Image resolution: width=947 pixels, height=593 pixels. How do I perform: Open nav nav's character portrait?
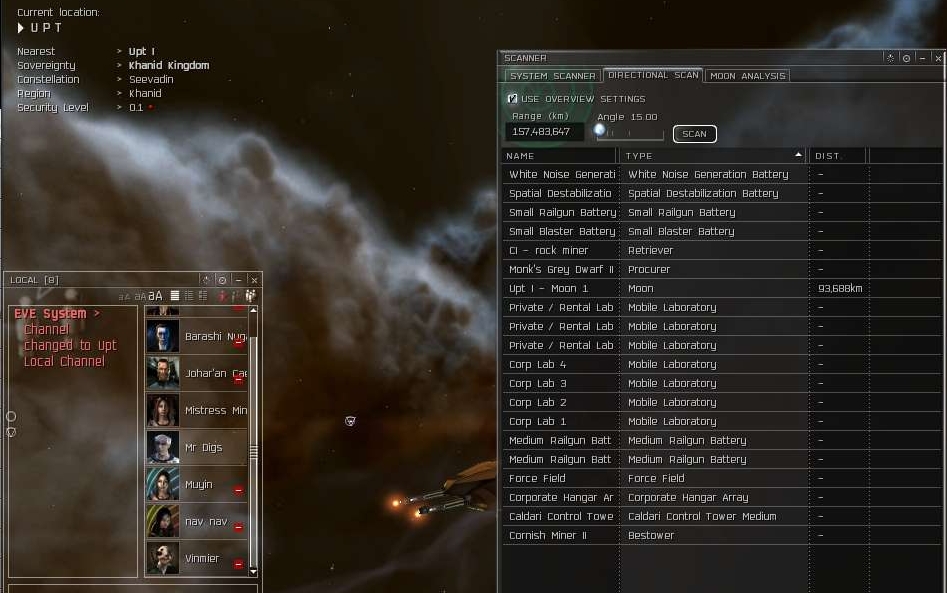click(163, 521)
